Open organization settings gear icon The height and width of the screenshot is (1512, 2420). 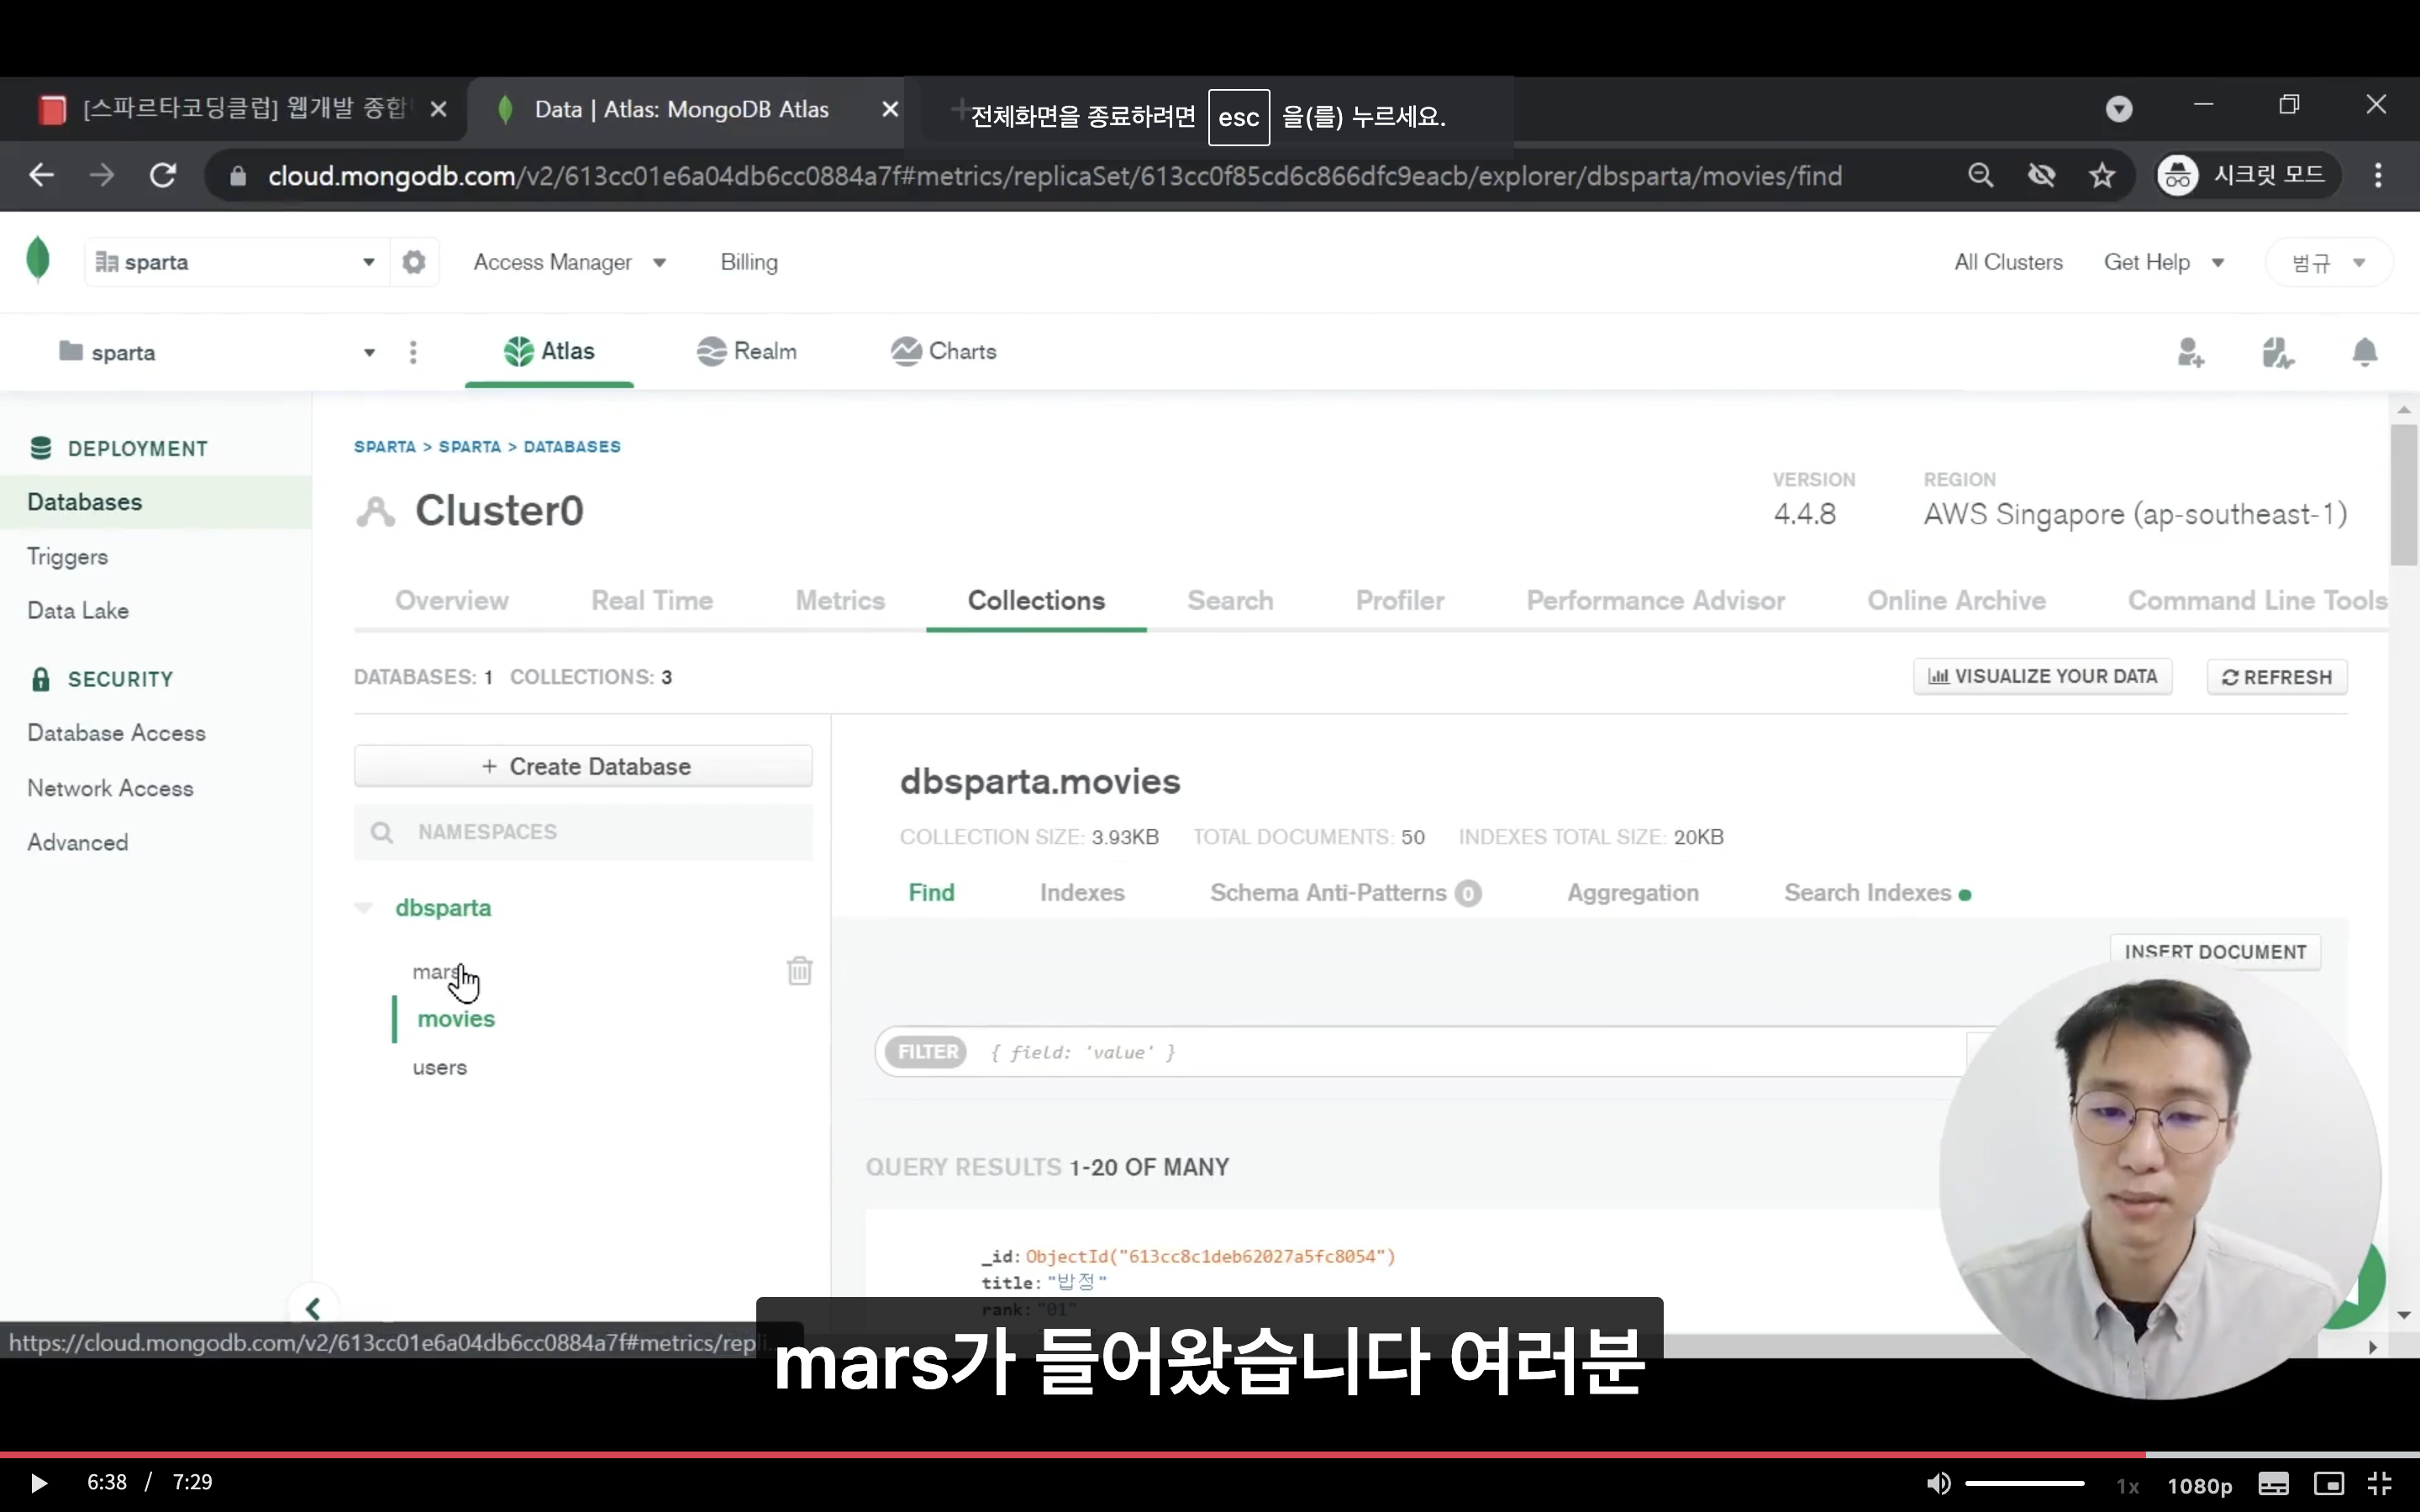414,262
